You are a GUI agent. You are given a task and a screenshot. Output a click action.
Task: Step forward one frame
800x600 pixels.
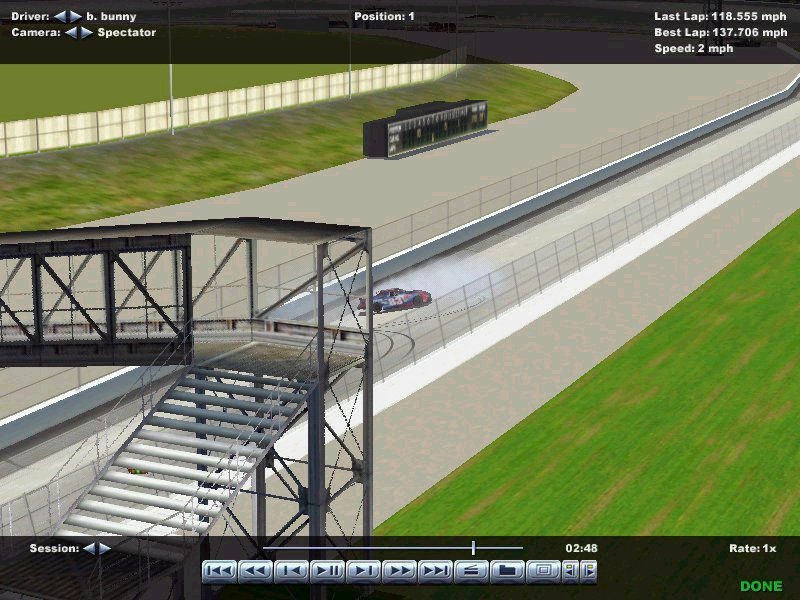coord(363,571)
